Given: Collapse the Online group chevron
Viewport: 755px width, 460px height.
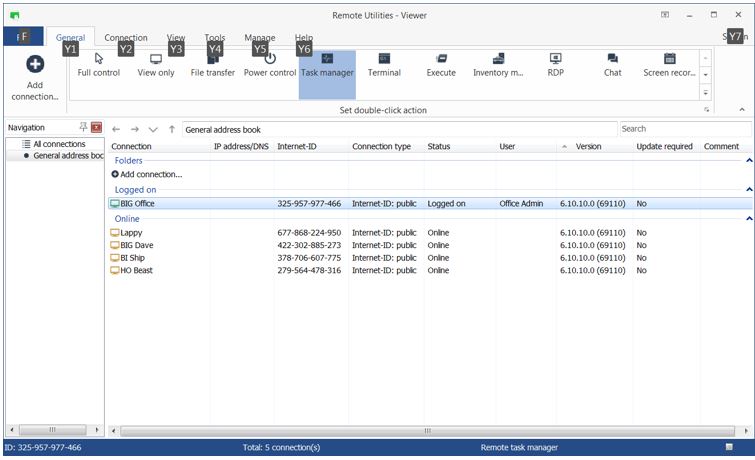Looking at the screenshot, I should click(749, 218).
